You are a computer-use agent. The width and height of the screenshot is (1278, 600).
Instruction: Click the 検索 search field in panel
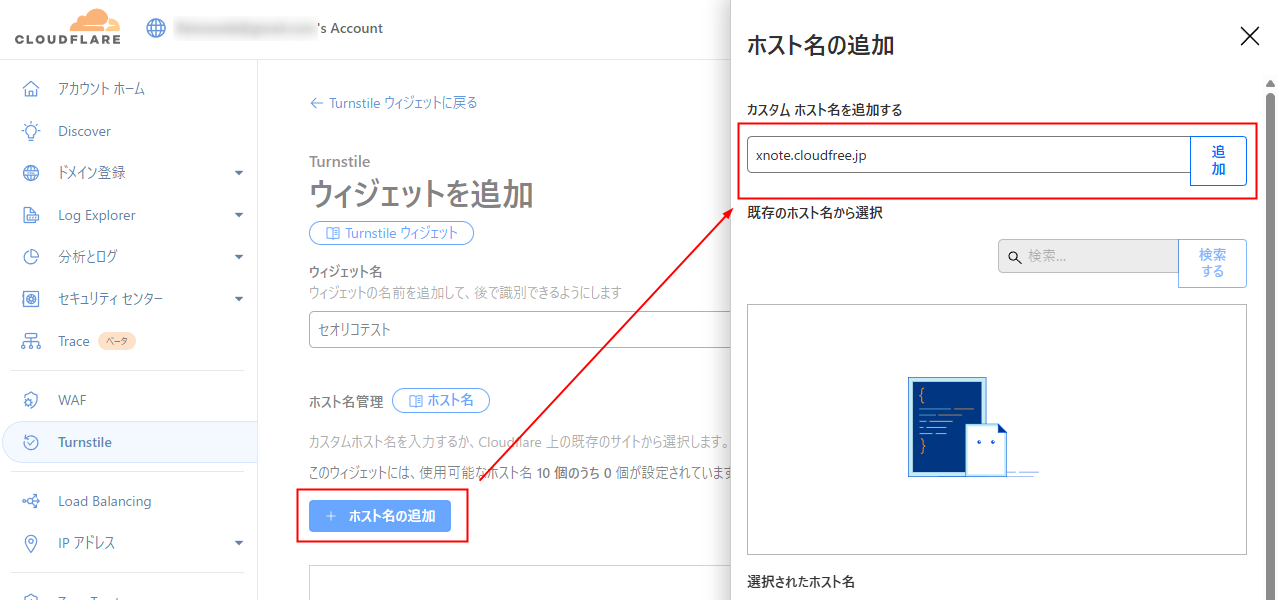[1088, 256]
